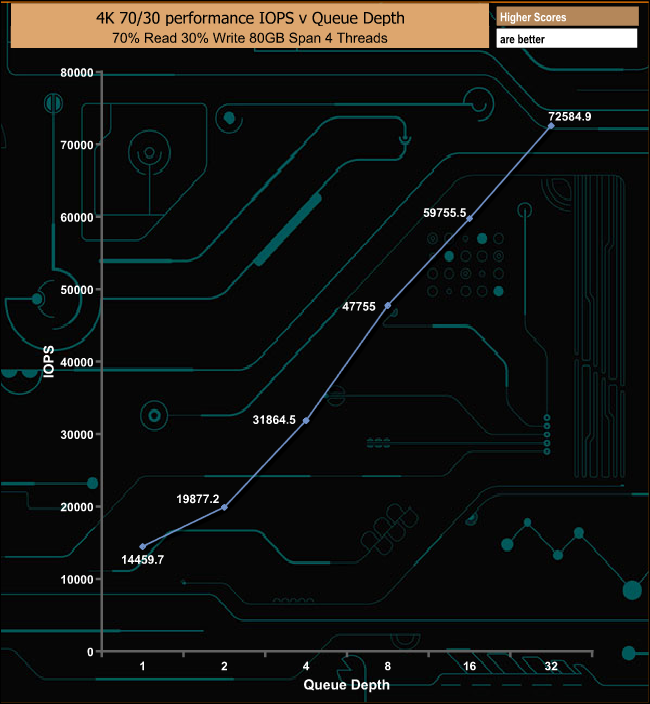Click the 80000 label on the y-axis
This screenshot has width=650, height=704.
pos(76,72)
